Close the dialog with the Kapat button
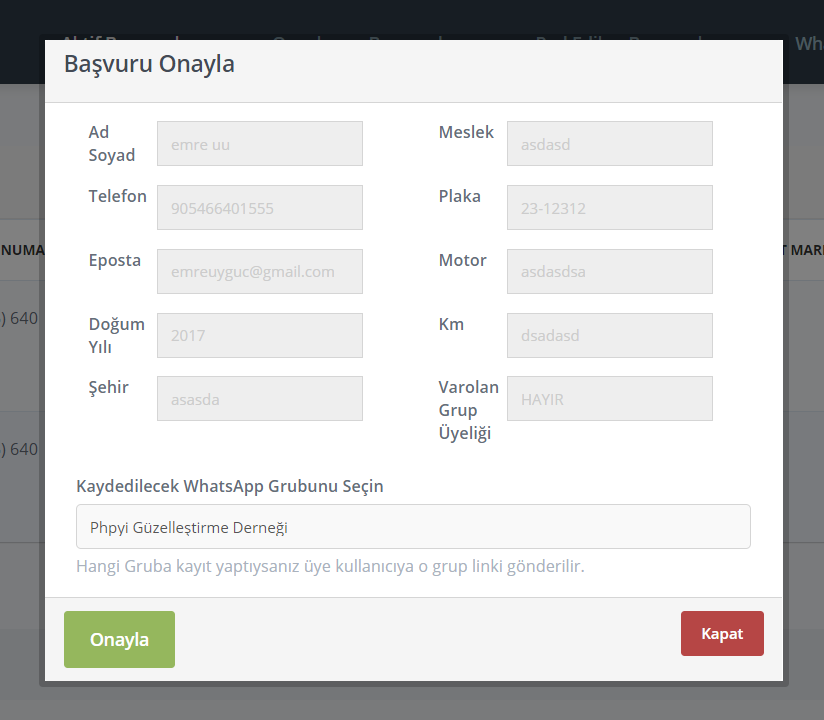The image size is (824, 720). (722, 633)
